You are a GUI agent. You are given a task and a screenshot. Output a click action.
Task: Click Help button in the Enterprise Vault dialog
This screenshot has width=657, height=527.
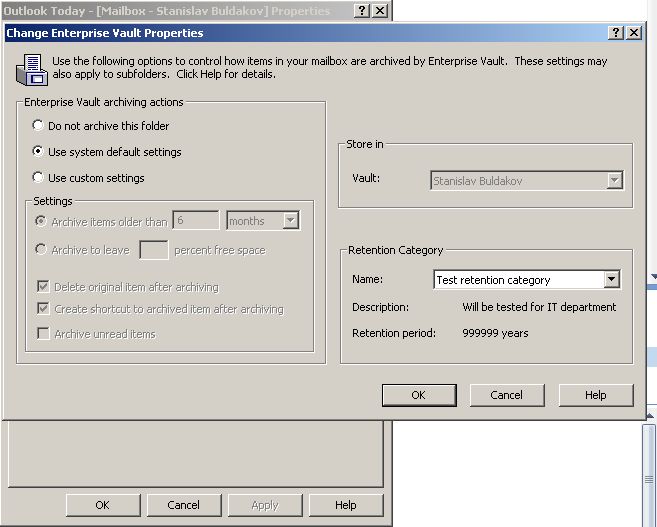[x=595, y=395]
